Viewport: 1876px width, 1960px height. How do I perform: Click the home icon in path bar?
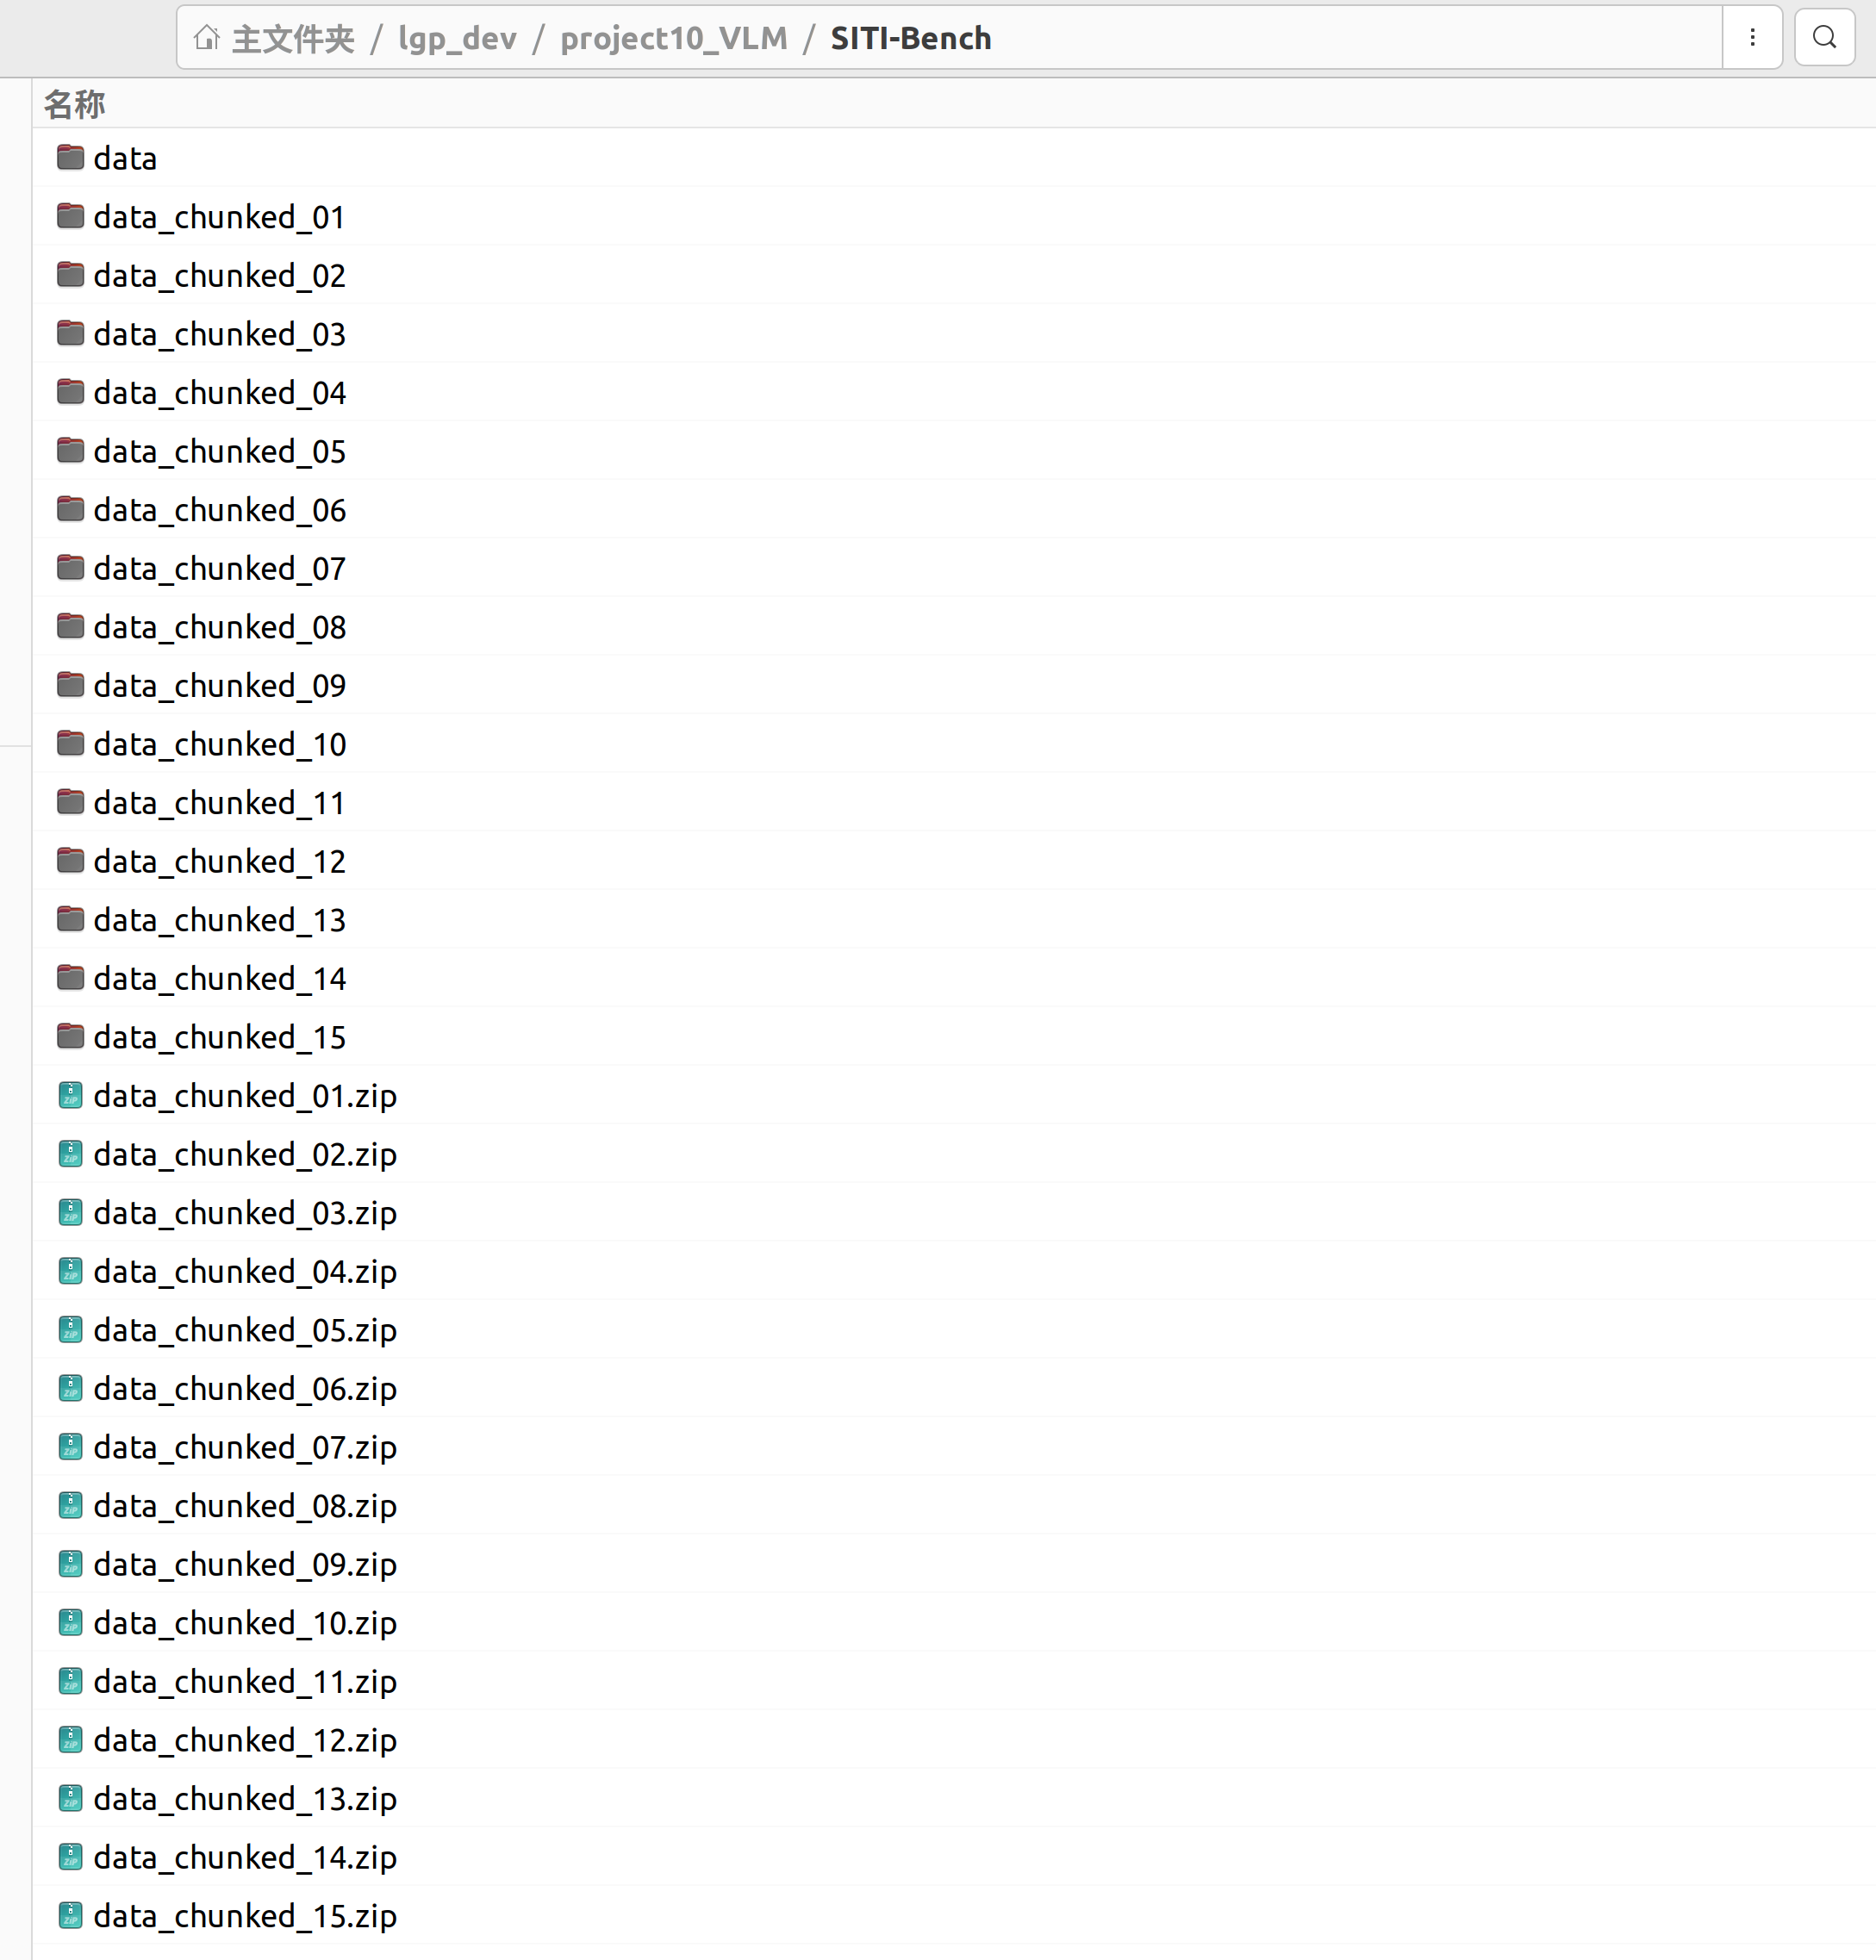[x=207, y=38]
